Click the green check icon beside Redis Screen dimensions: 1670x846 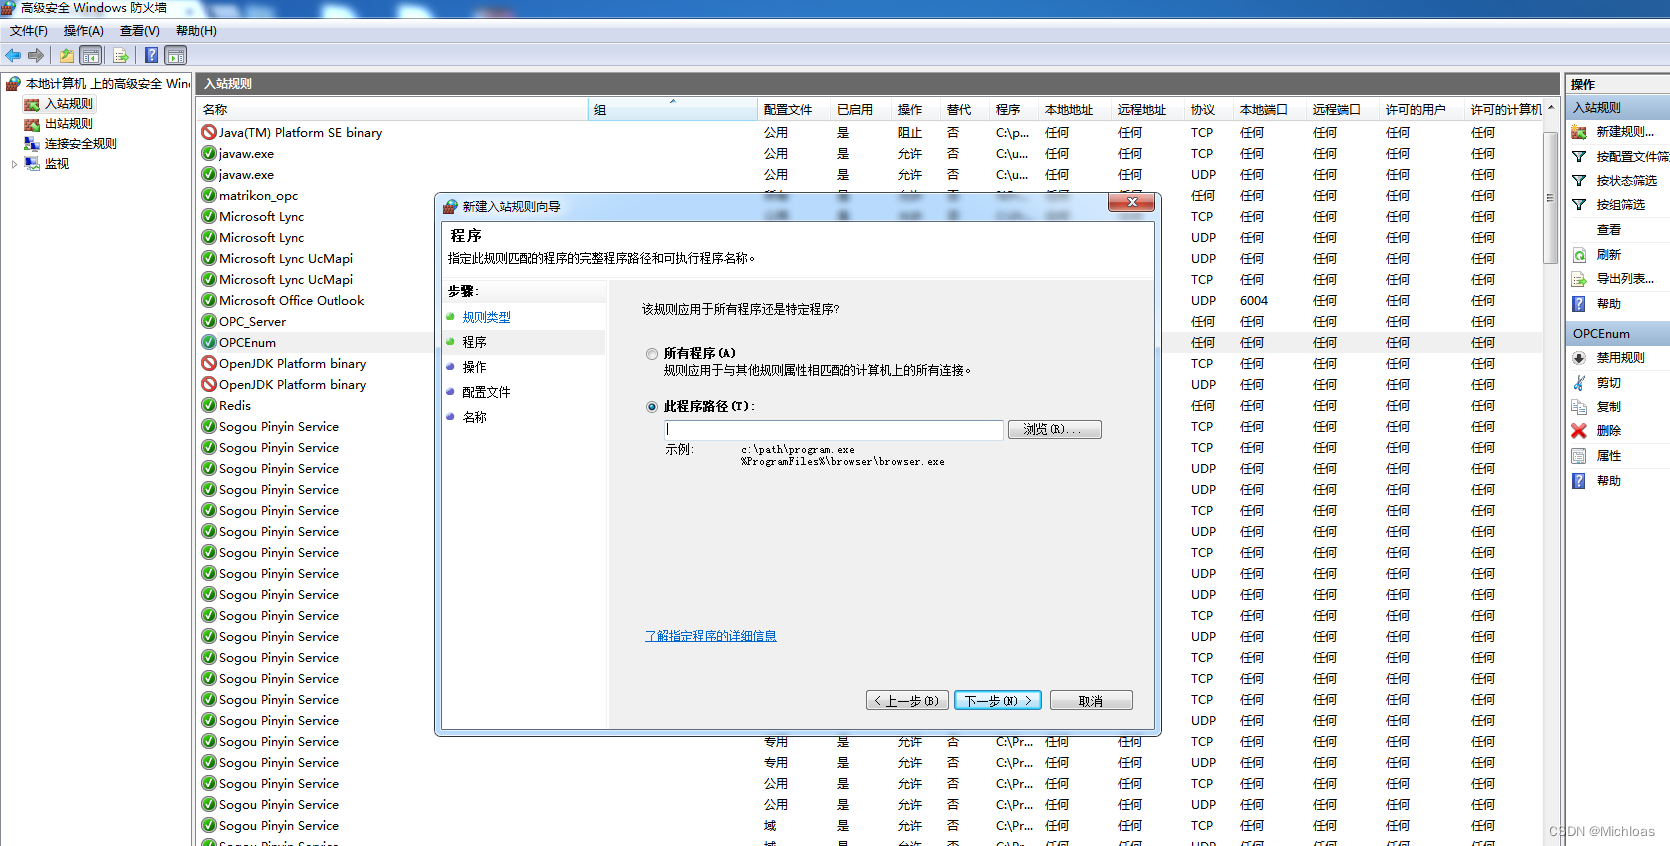[x=209, y=405]
